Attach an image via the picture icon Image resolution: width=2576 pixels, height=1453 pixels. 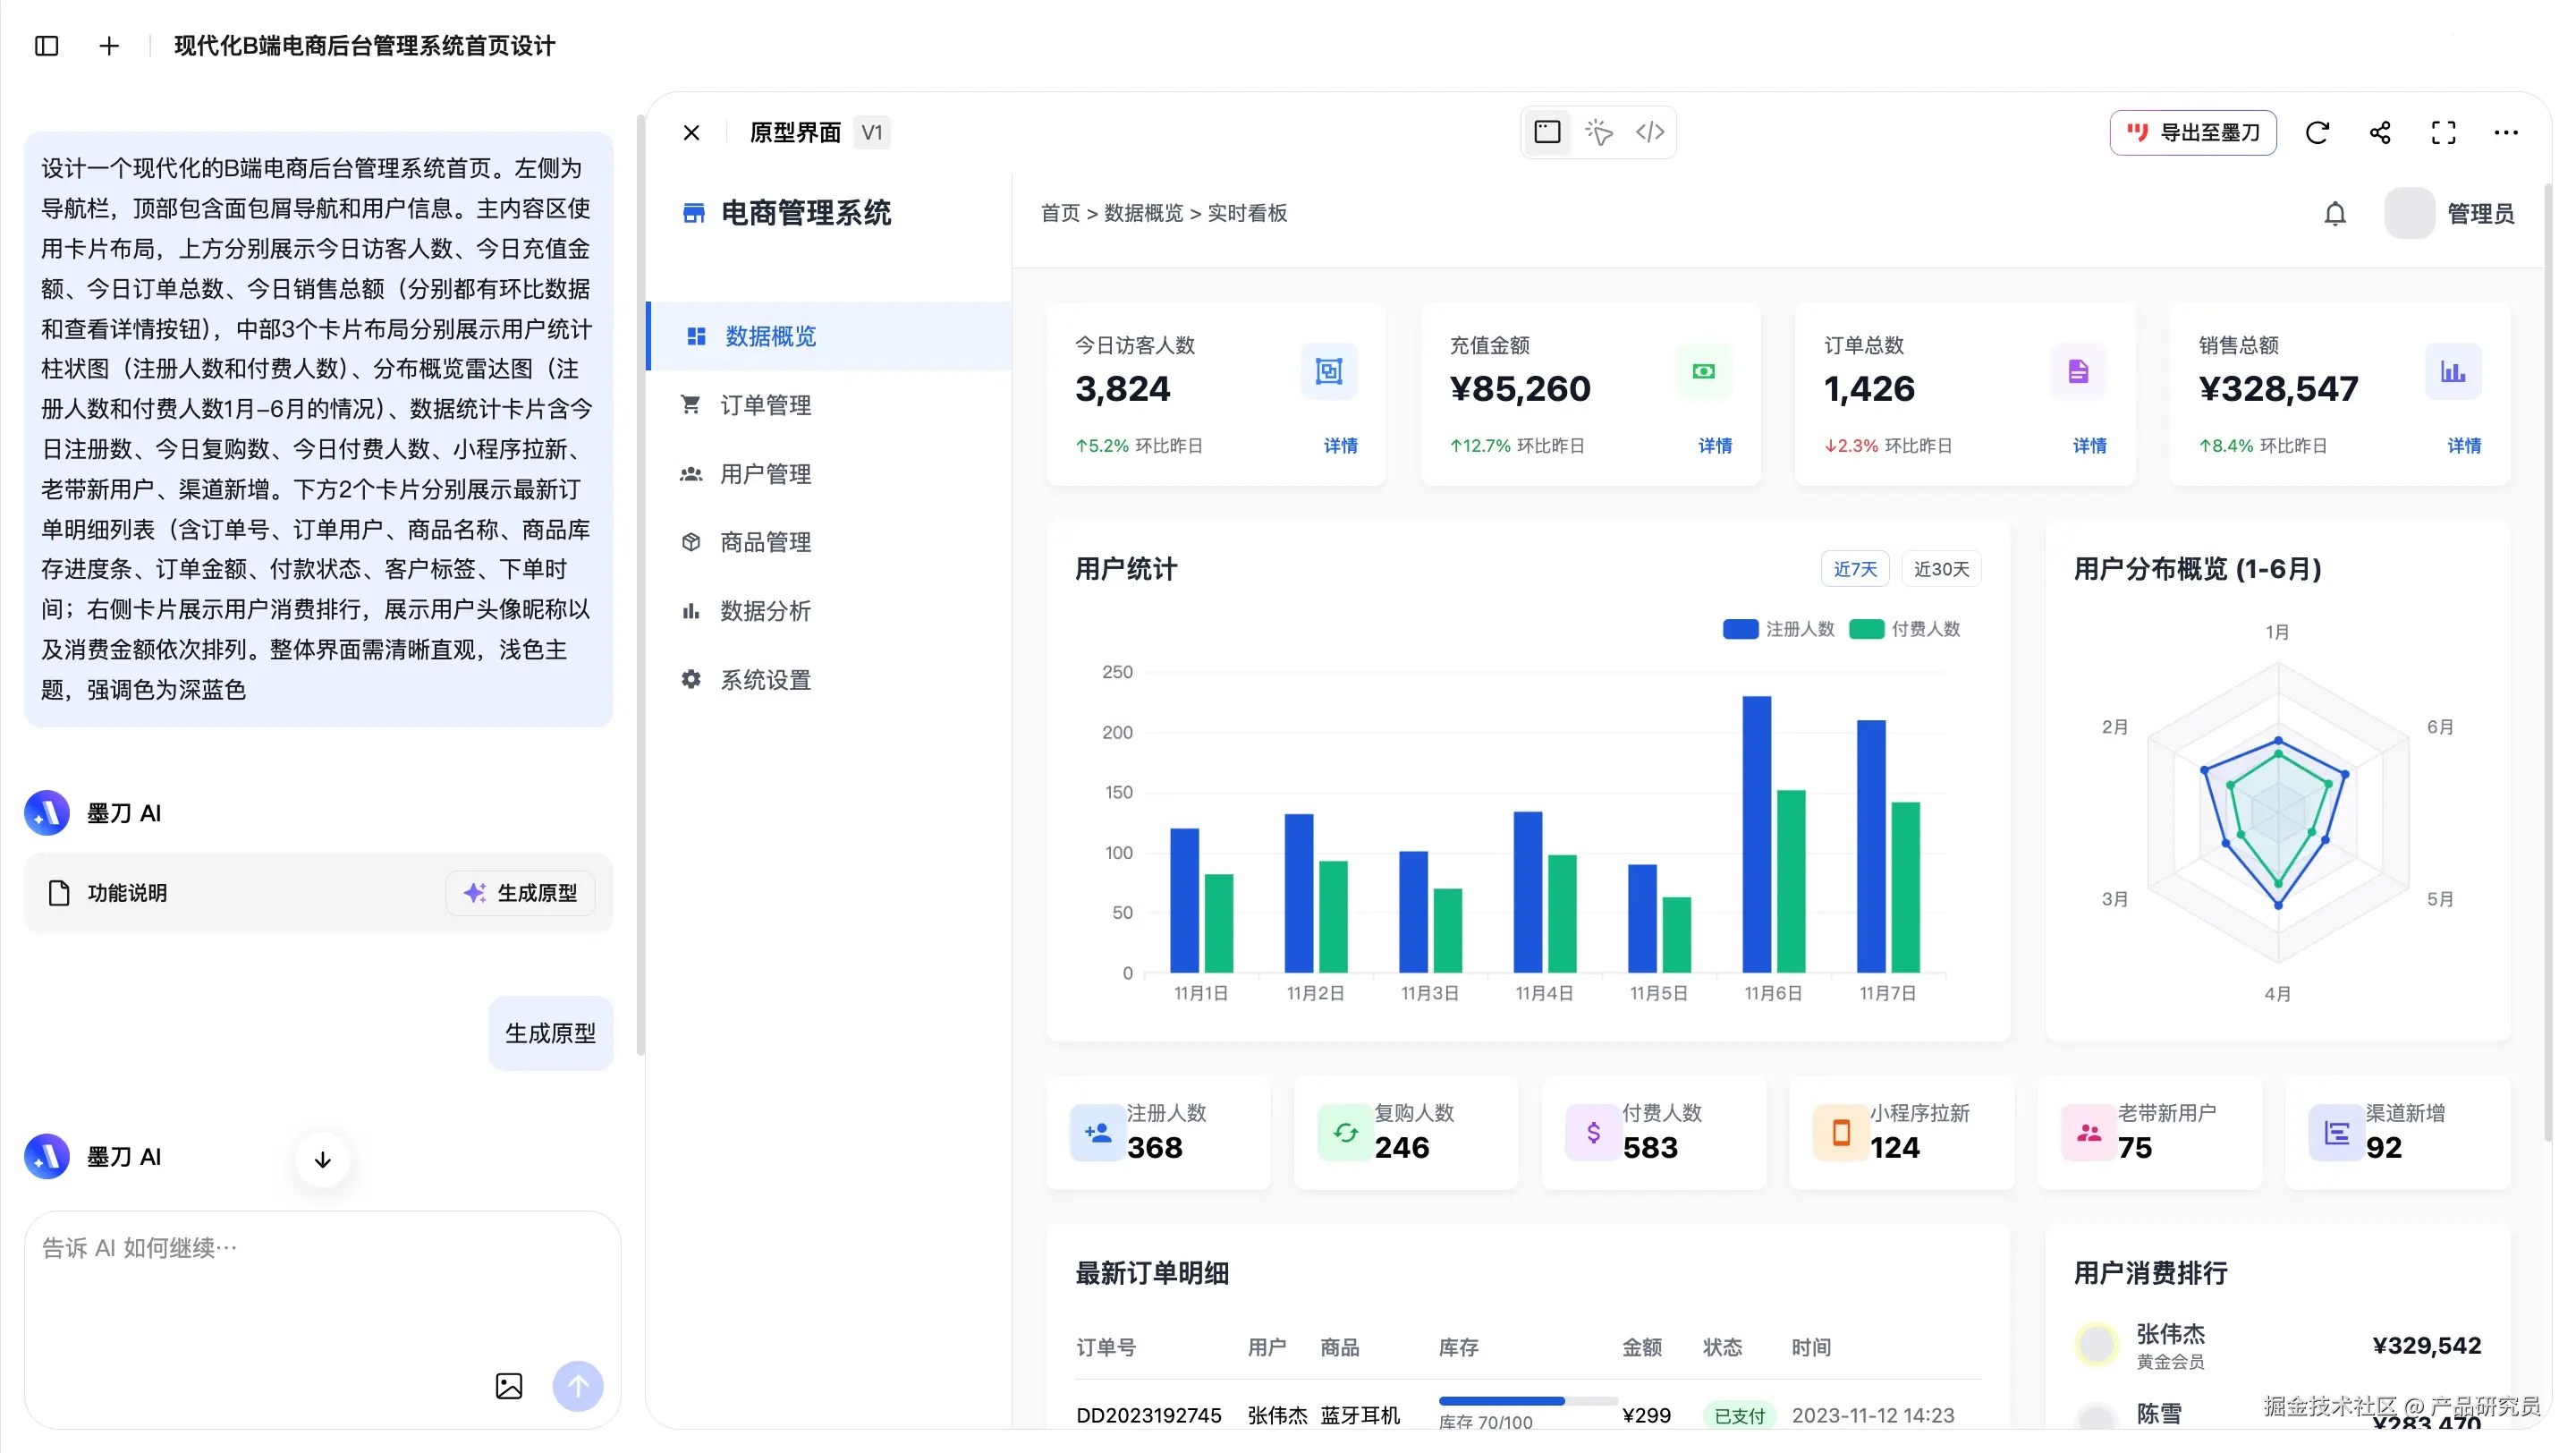click(x=509, y=1386)
